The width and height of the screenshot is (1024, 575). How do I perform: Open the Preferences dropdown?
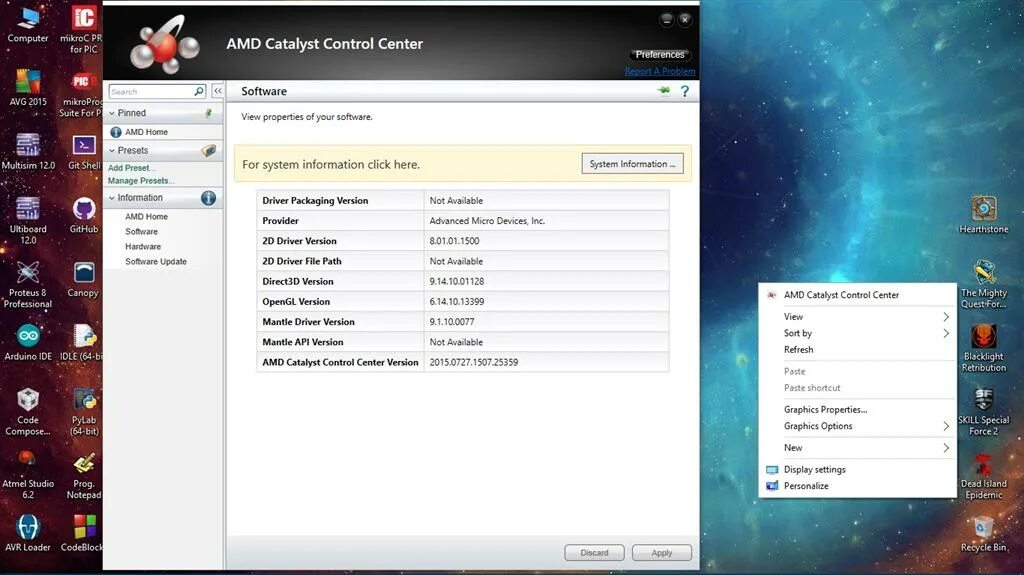[x=660, y=54]
